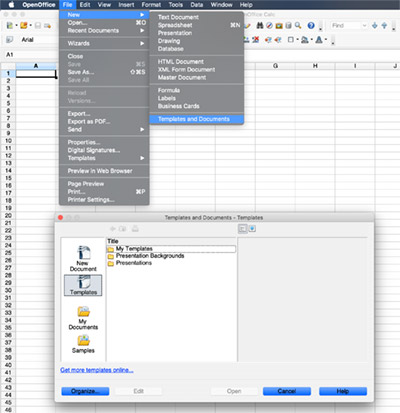
Task: Click the Font Color letter A icon
Action: tap(319, 40)
